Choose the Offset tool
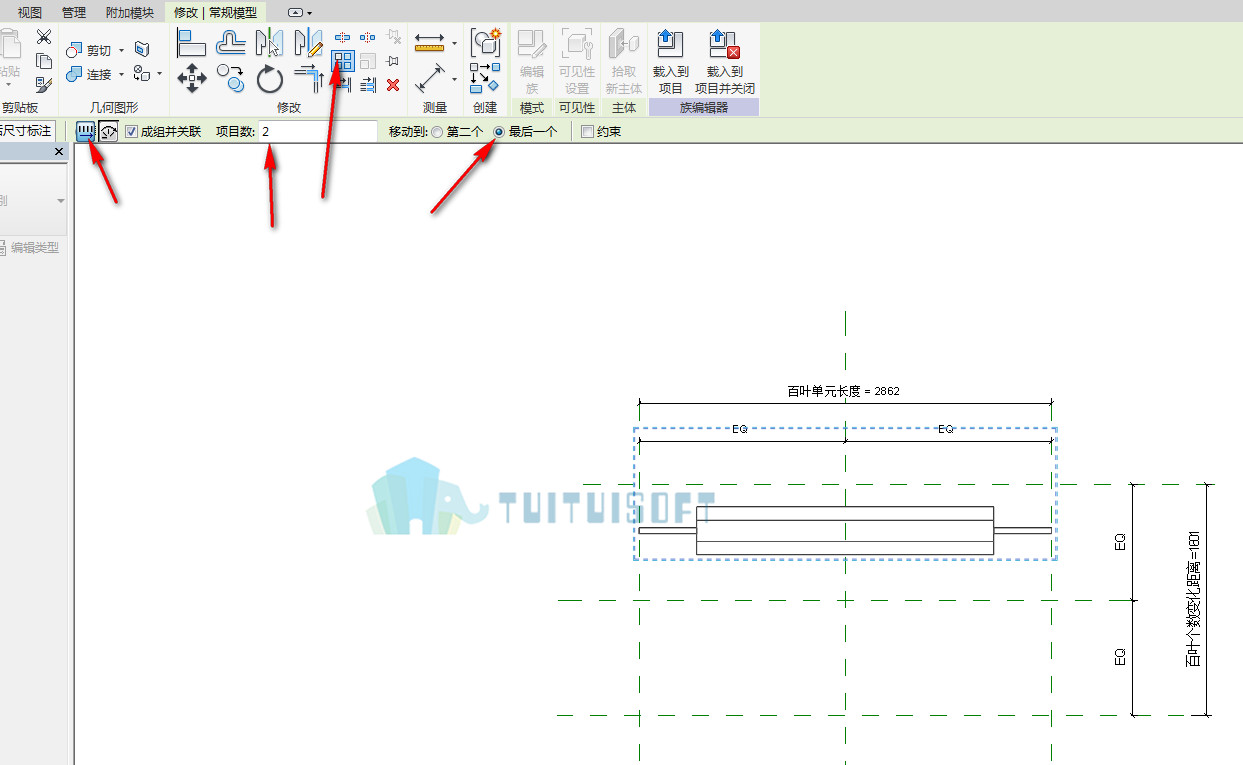The image size is (1243, 765). coord(231,42)
